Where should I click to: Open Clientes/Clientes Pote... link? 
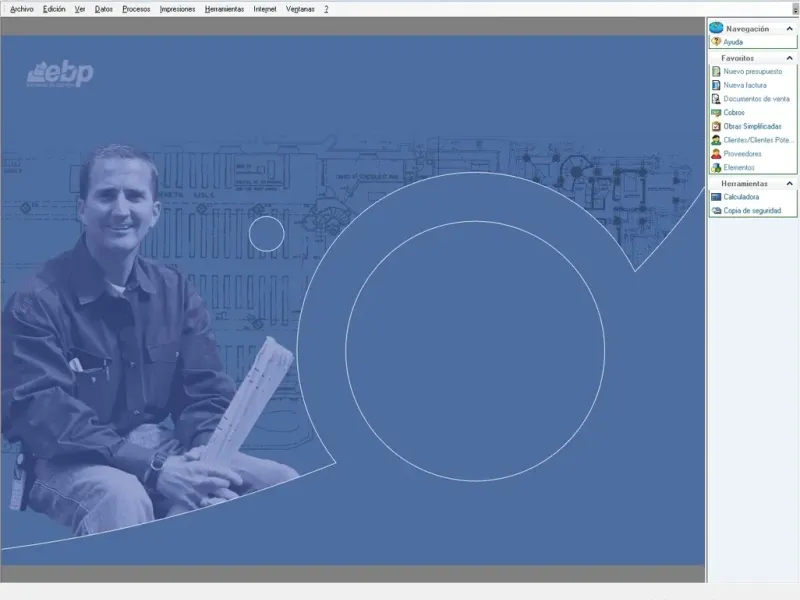click(759, 140)
